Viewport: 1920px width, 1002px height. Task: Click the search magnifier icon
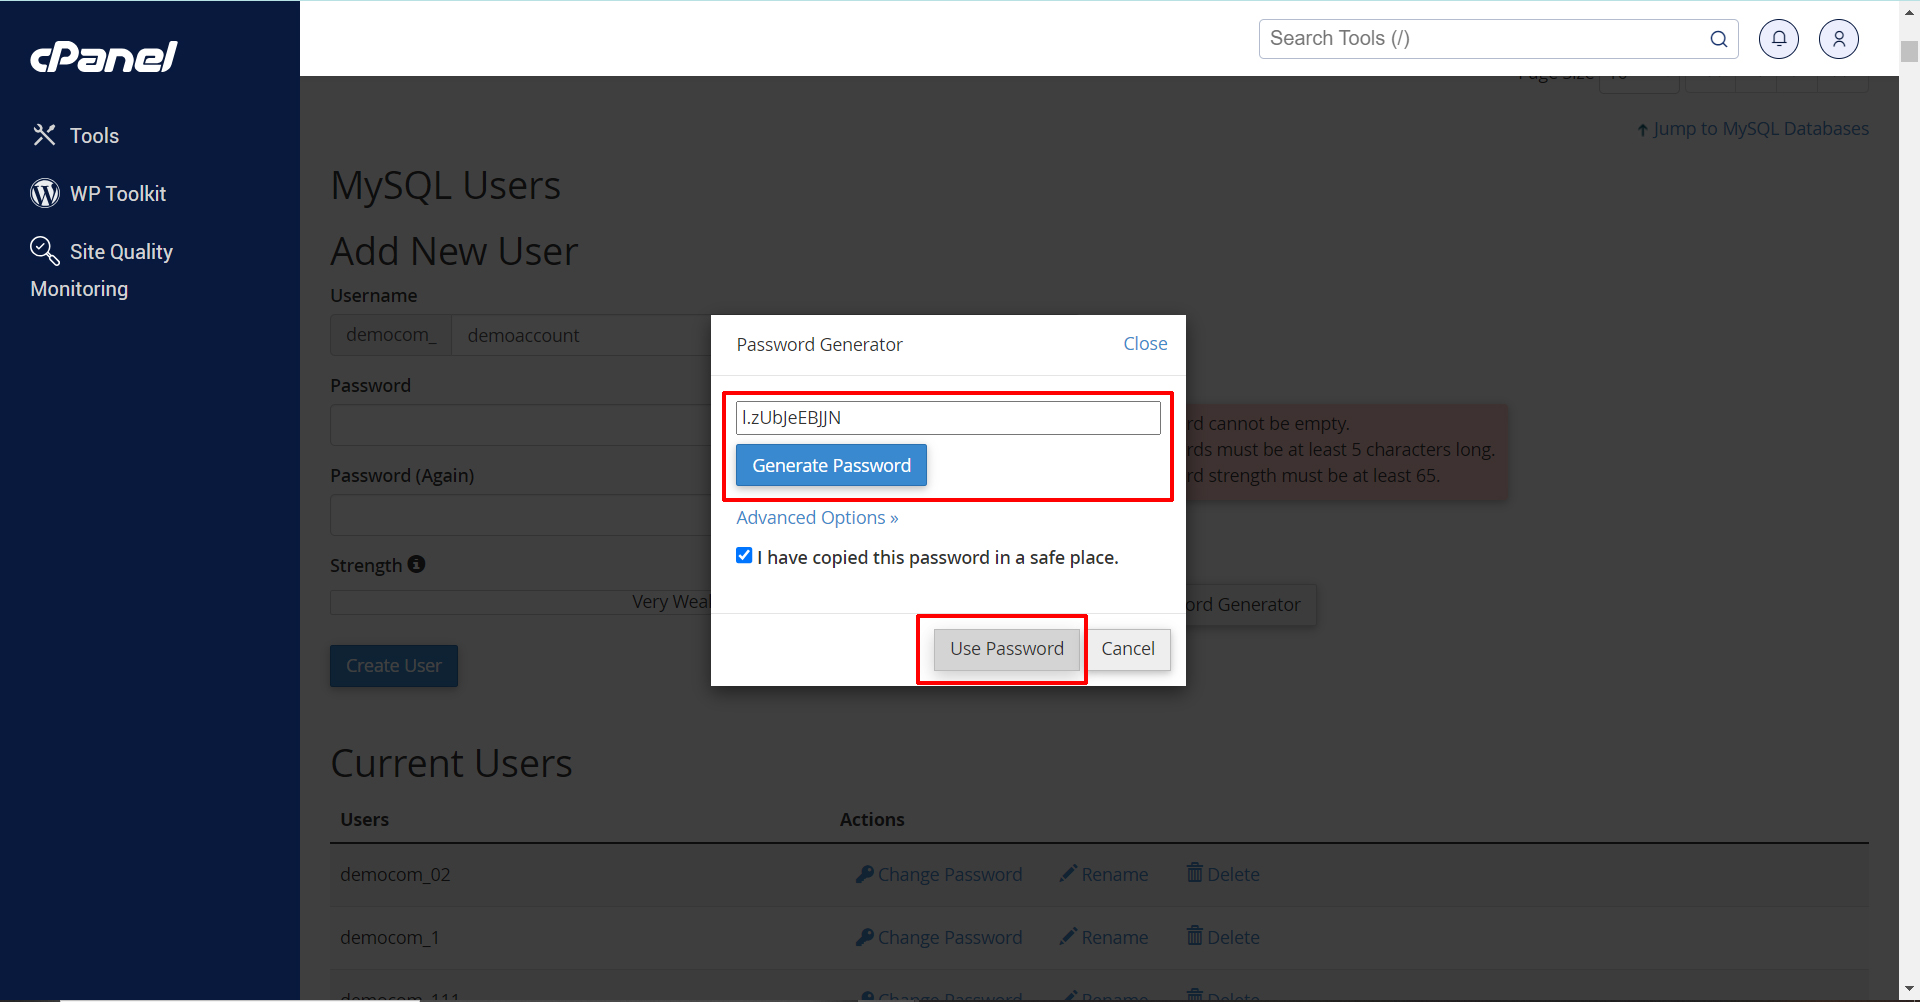[x=1718, y=39]
